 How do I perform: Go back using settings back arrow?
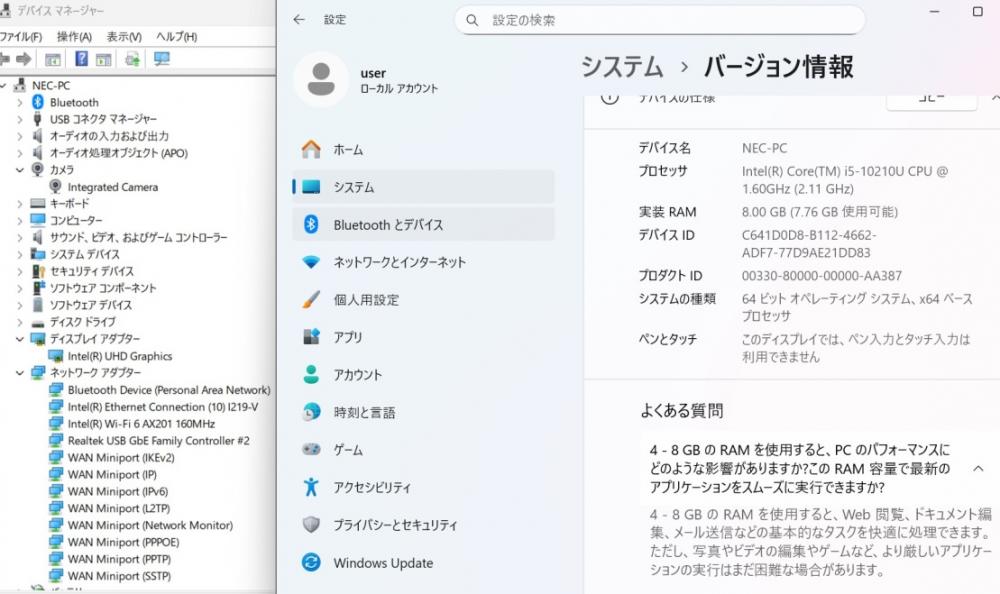300,20
